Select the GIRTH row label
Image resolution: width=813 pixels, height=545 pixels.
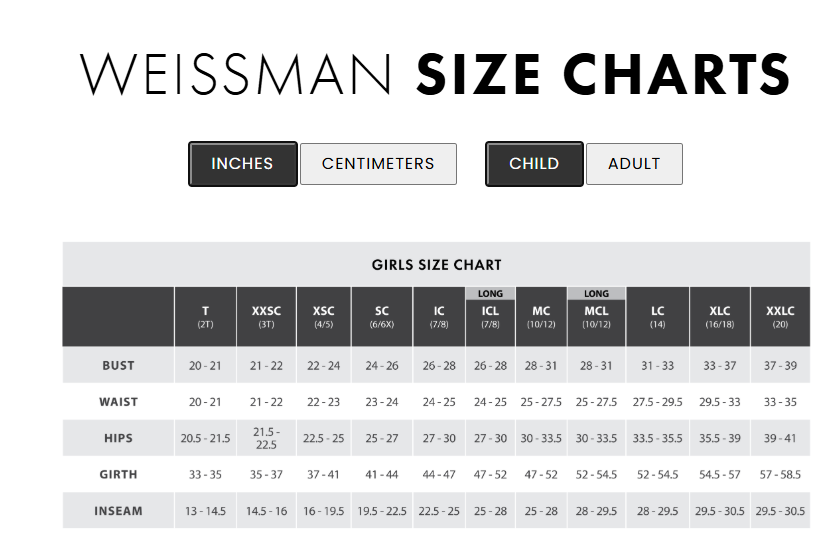click(x=118, y=475)
